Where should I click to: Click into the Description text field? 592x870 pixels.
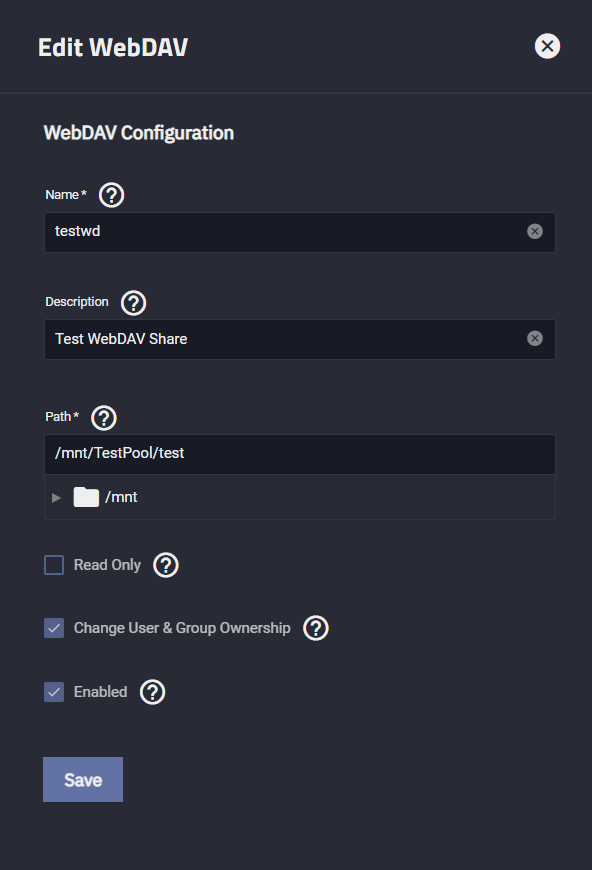click(x=300, y=339)
